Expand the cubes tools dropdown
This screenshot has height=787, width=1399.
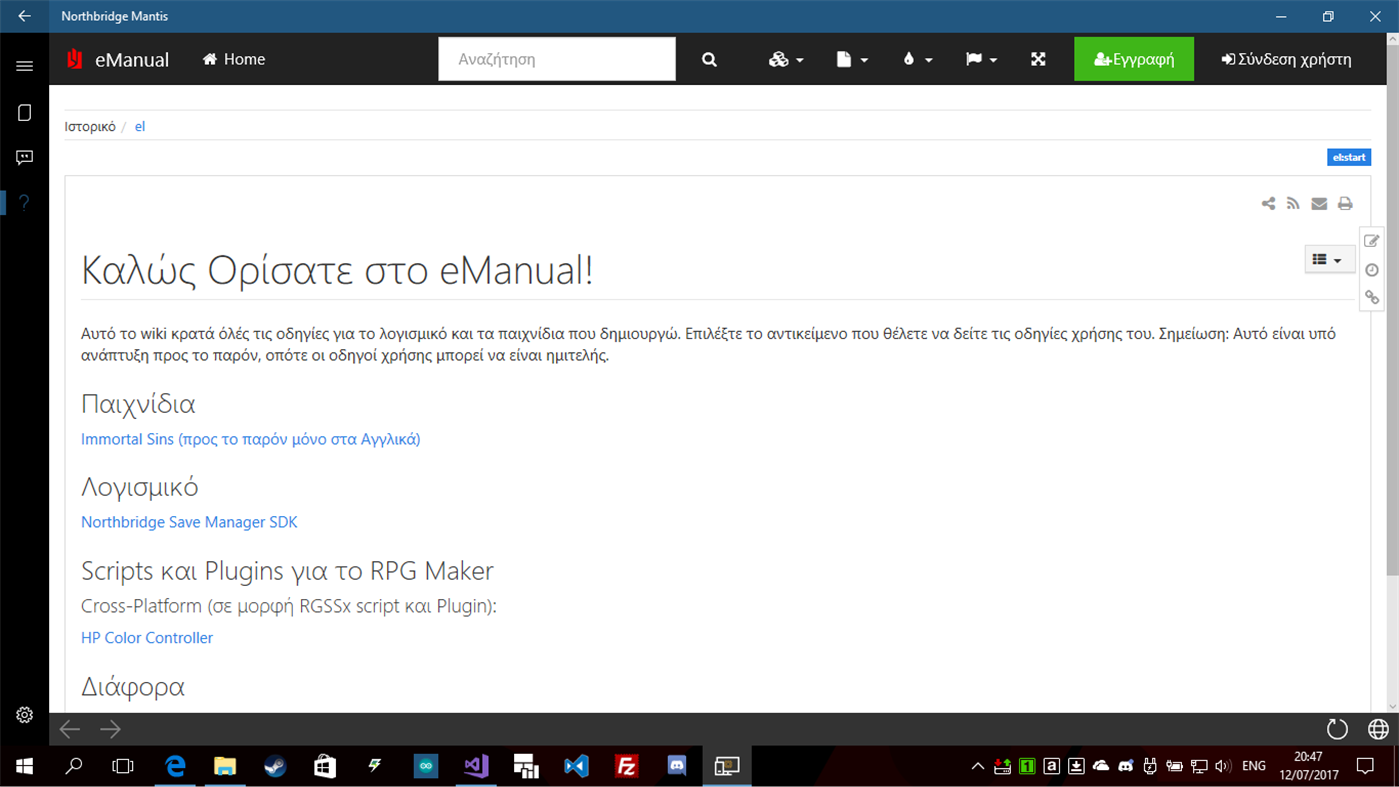click(x=786, y=59)
